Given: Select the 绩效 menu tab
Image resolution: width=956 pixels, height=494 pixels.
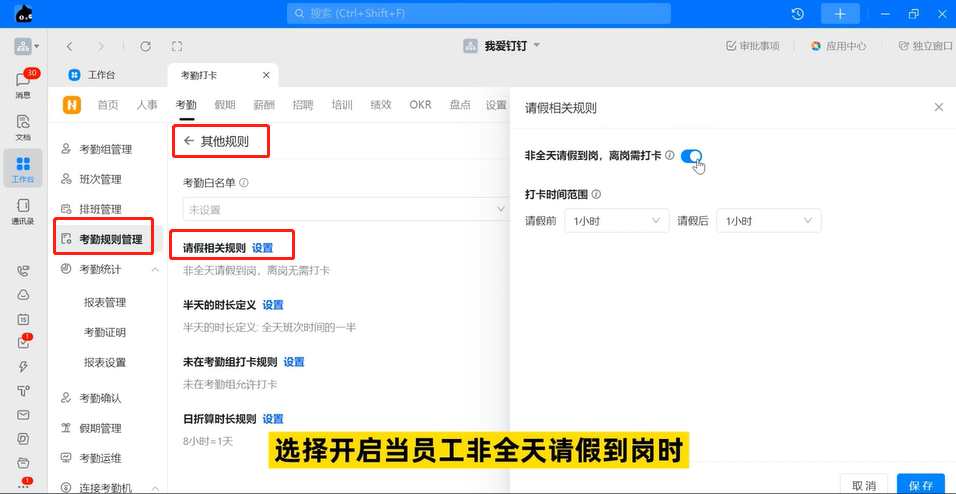Looking at the screenshot, I should [x=381, y=105].
